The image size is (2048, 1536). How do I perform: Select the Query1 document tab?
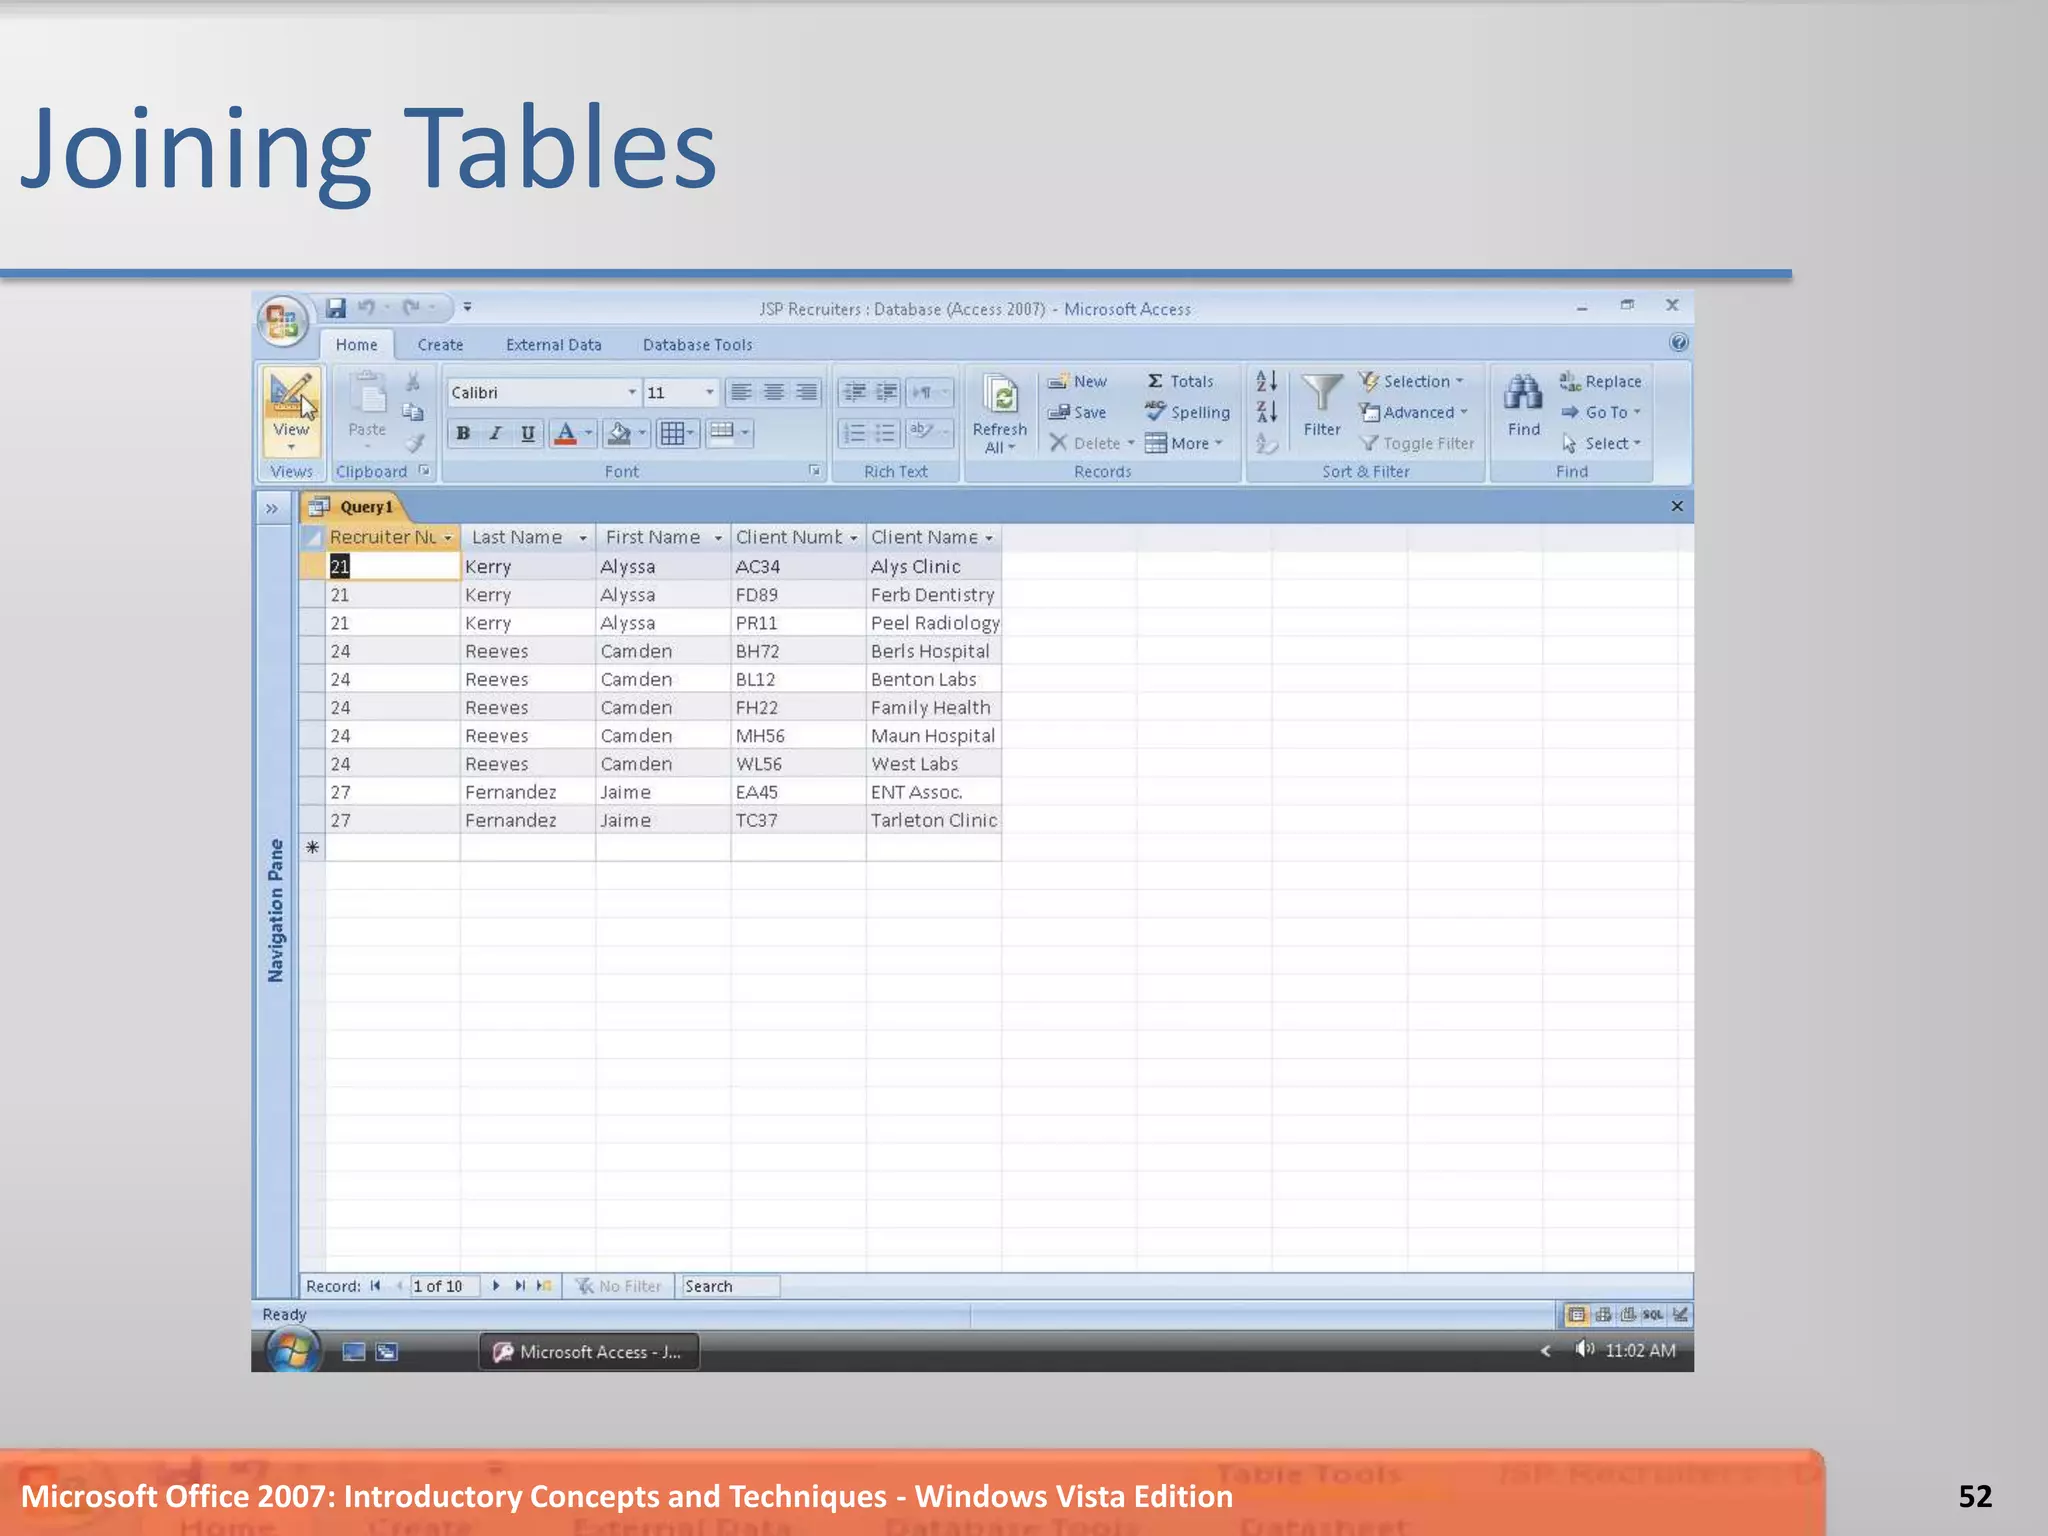click(352, 507)
